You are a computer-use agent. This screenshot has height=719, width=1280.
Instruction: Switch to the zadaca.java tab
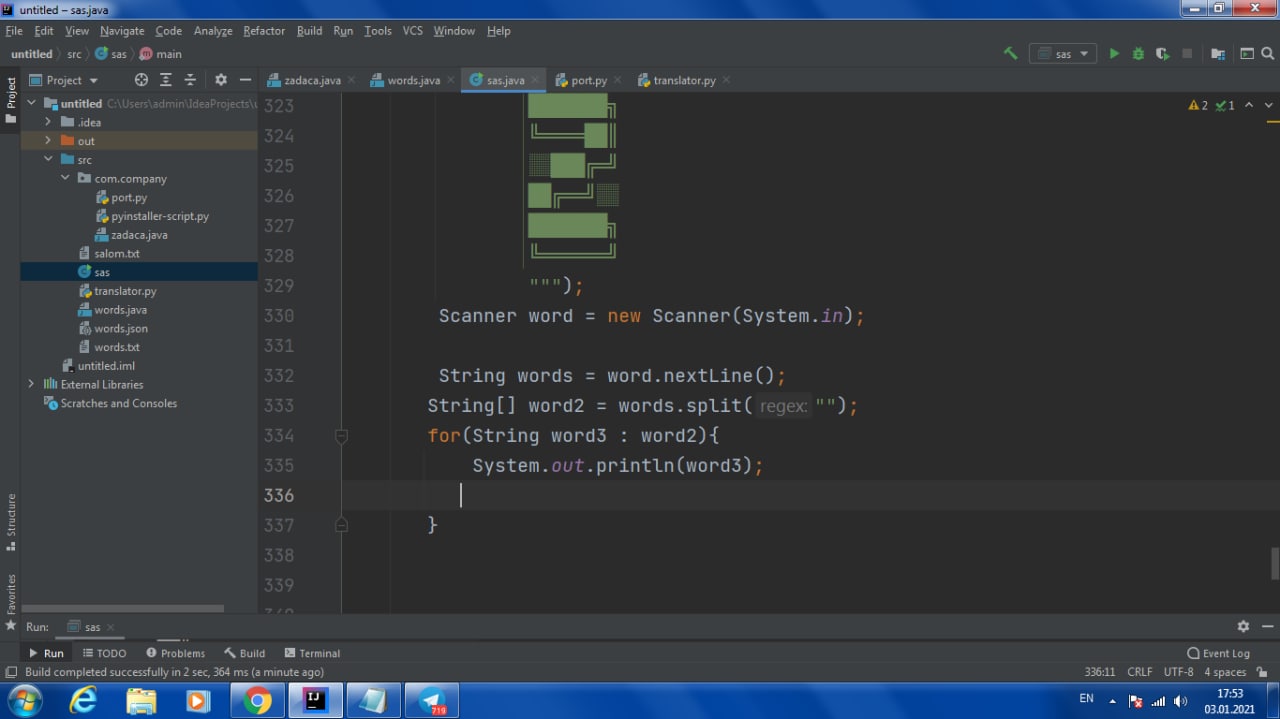tap(312, 80)
